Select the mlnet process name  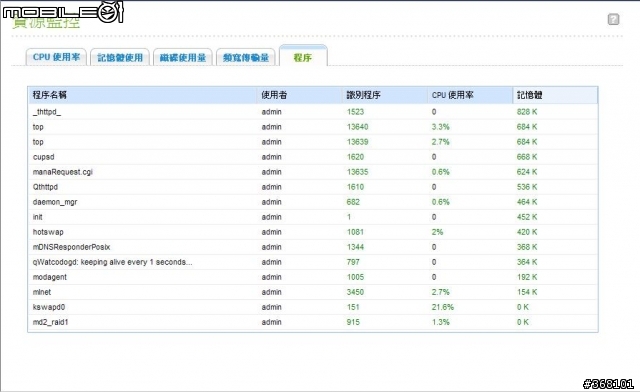42,292
